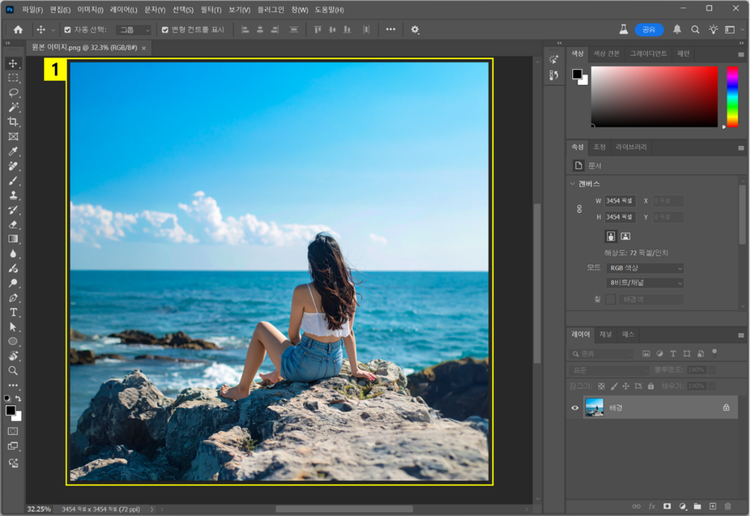Select the Type tool in toolbar

coord(13,312)
